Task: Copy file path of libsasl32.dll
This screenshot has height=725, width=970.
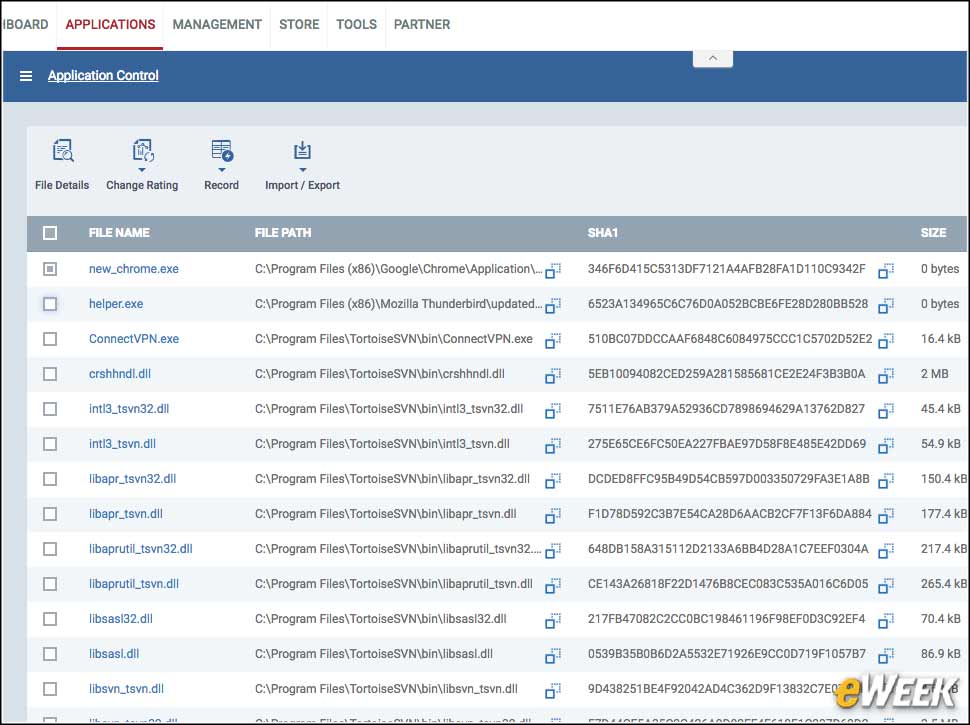Action: click(x=552, y=620)
